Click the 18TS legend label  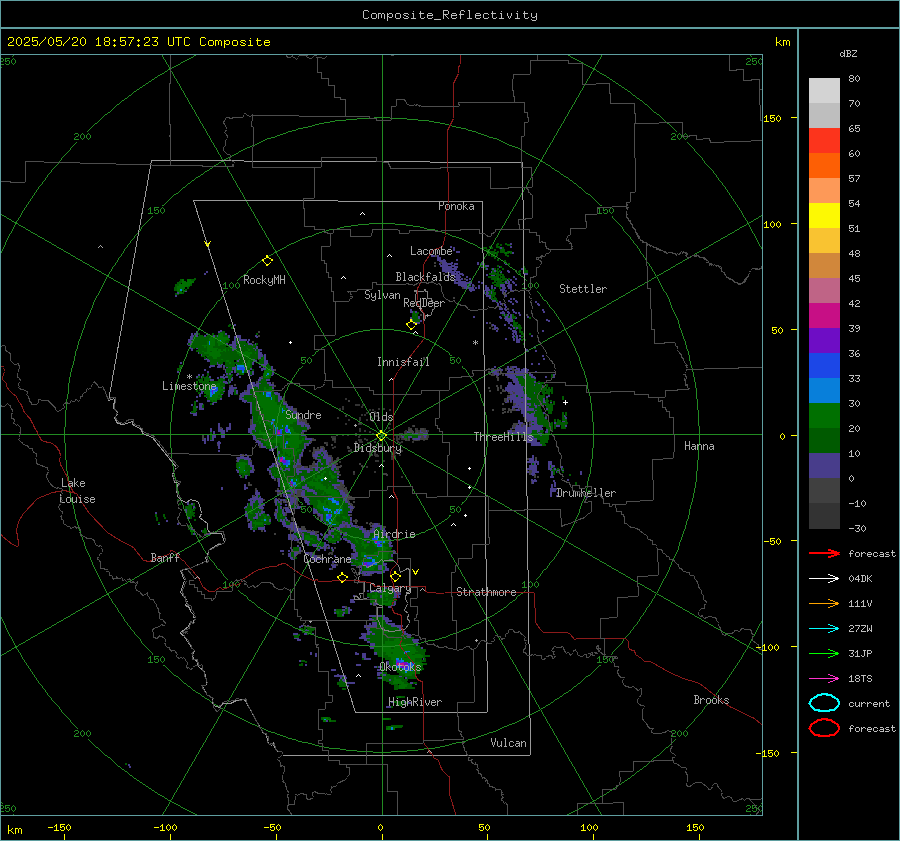coord(860,679)
